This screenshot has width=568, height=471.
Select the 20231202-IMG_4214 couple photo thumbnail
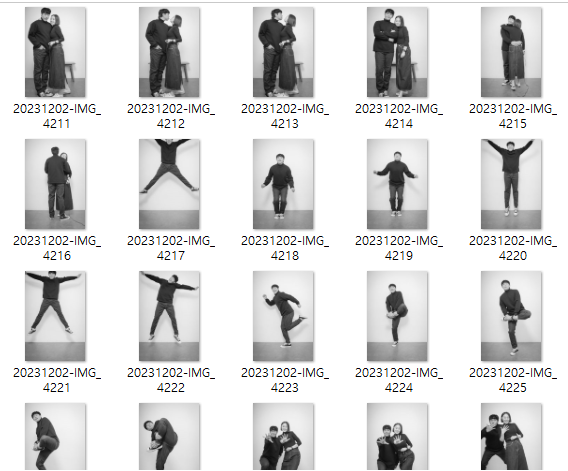397,52
